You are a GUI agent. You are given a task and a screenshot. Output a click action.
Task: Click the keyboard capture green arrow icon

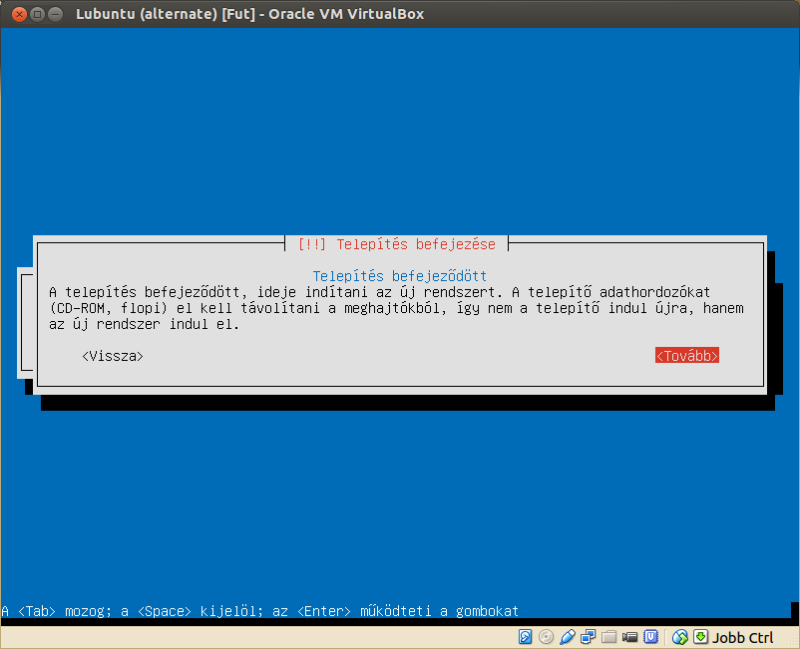701,637
